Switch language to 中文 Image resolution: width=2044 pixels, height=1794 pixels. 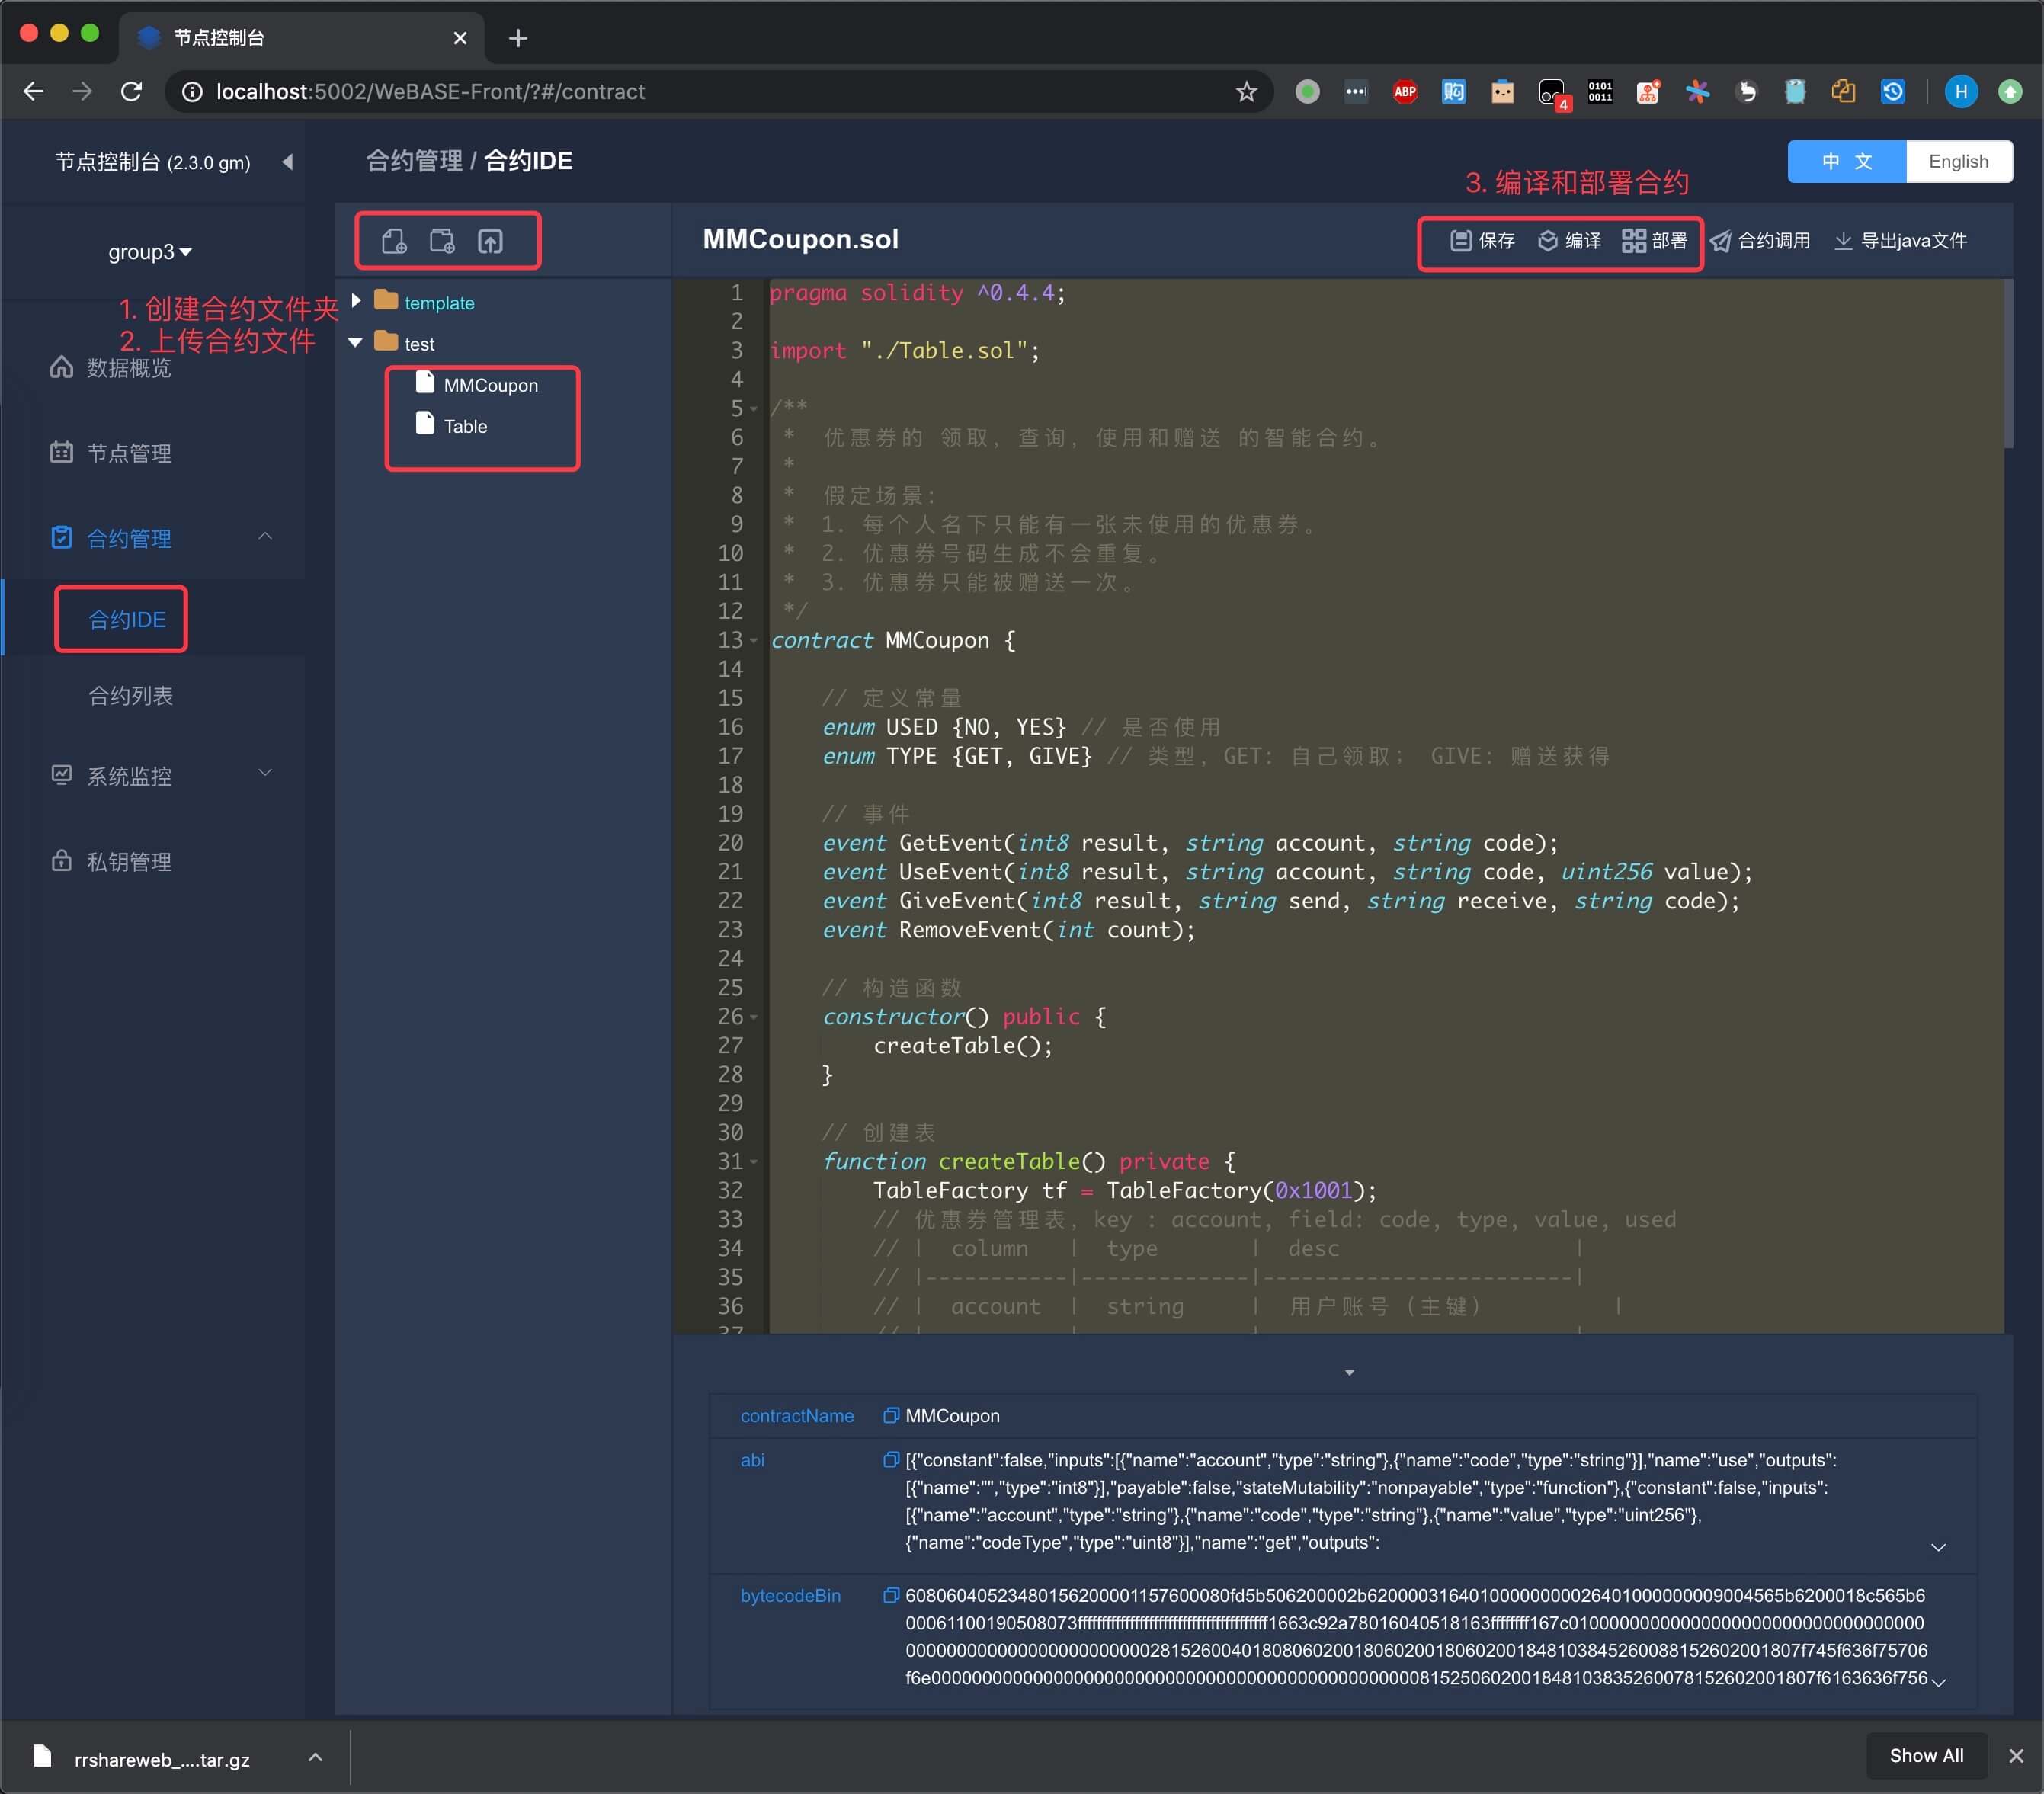1846,162
